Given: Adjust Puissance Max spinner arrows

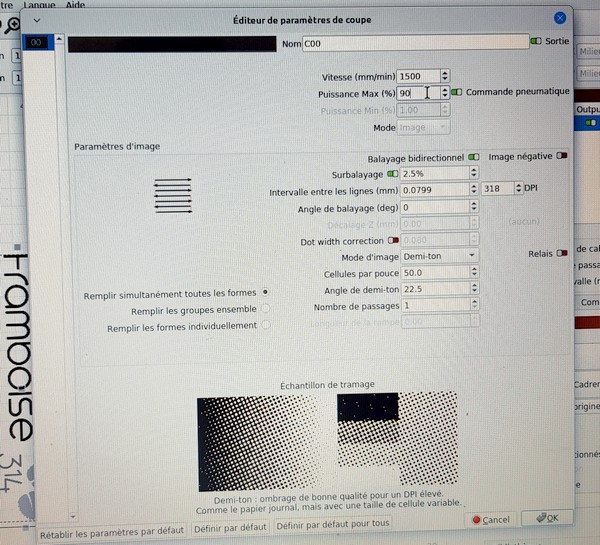Looking at the screenshot, I should [x=445, y=93].
